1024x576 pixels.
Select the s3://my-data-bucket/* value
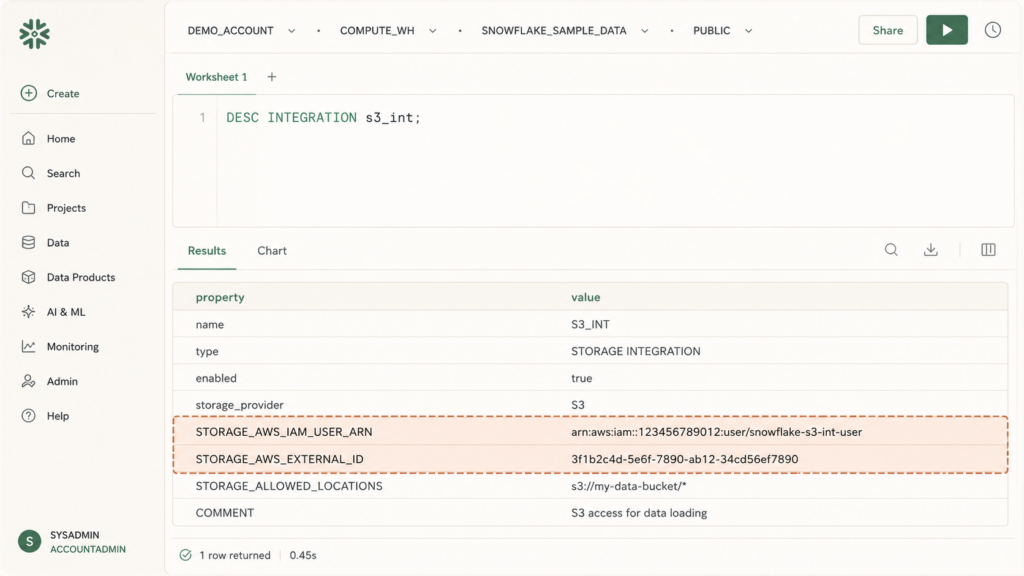click(629, 486)
